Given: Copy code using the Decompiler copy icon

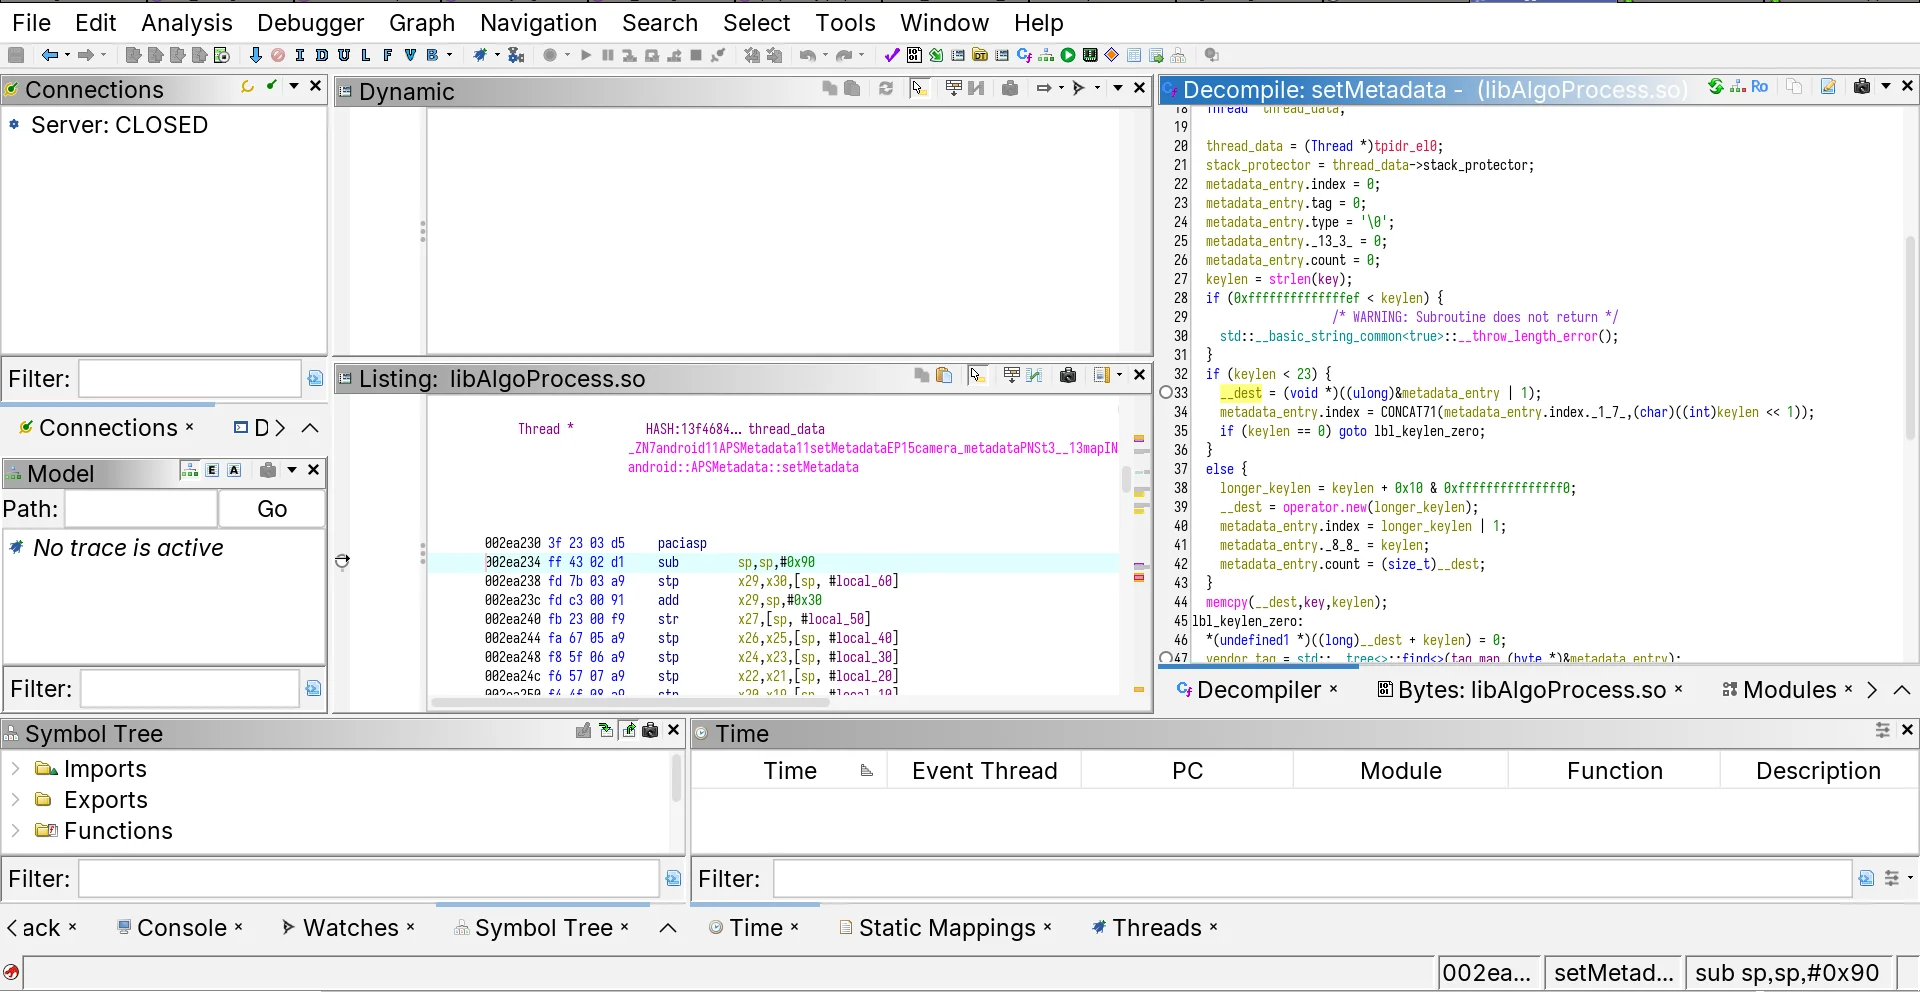Looking at the screenshot, I should click(1795, 87).
